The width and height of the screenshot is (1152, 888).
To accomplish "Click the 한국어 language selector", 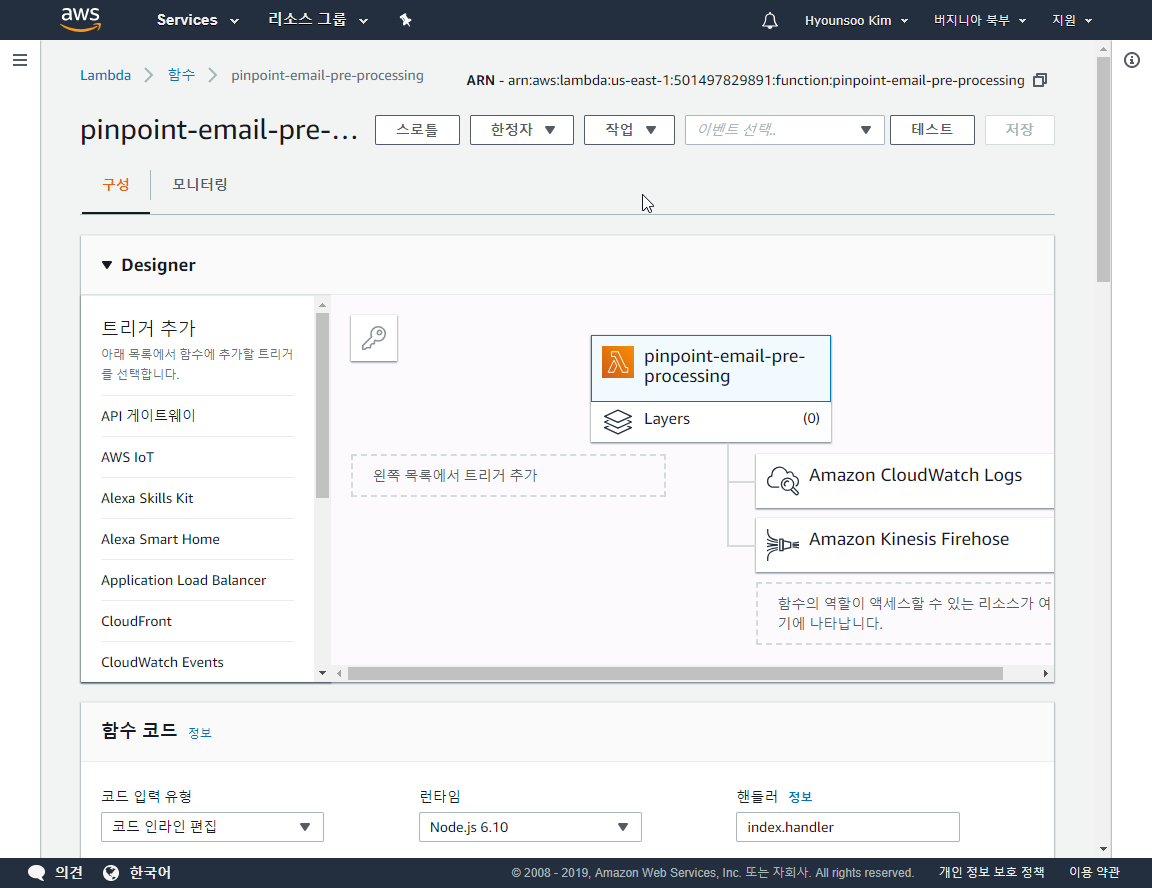I will coord(150,873).
